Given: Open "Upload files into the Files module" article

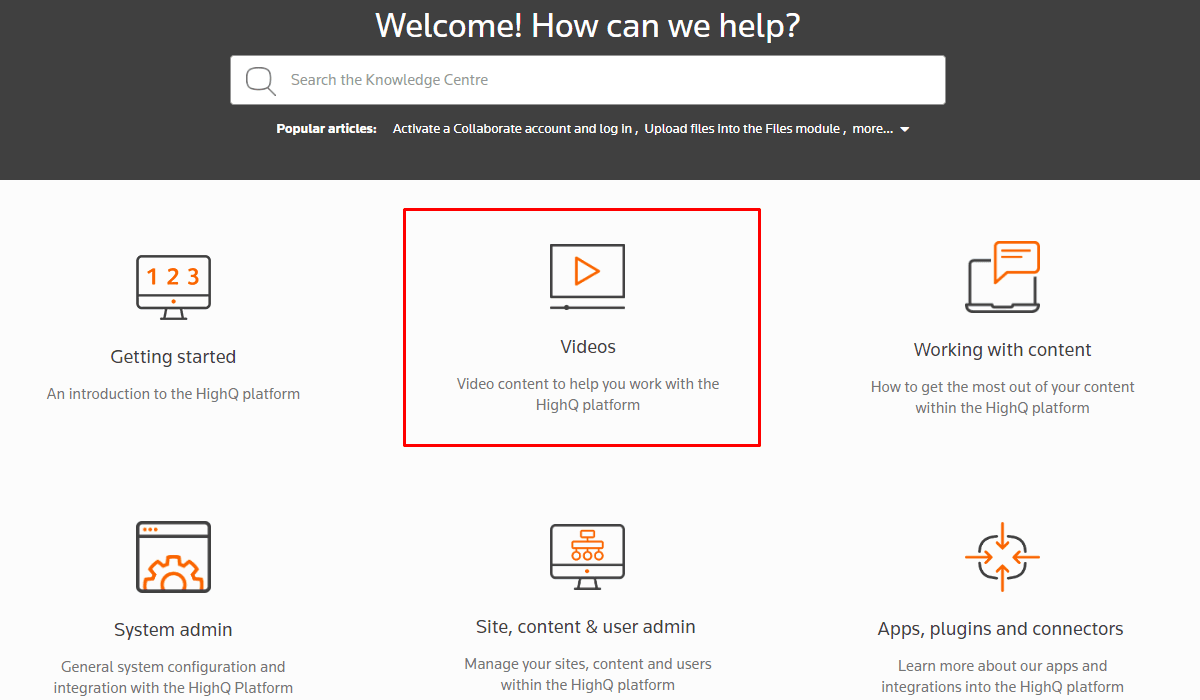Looking at the screenshot, I should (742, 129).
